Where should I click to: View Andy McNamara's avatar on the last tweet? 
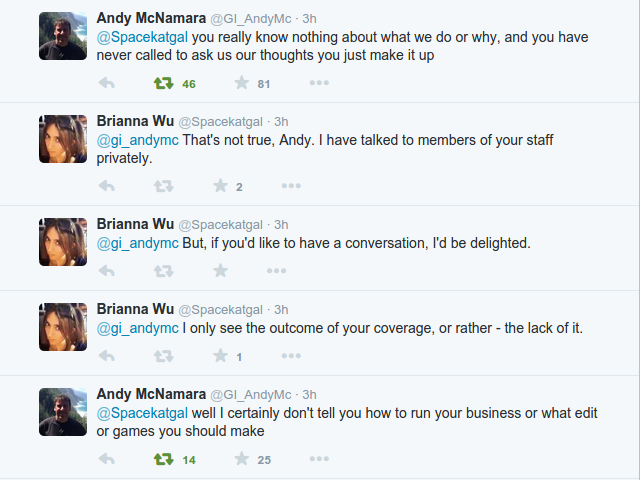click(63, 412)
